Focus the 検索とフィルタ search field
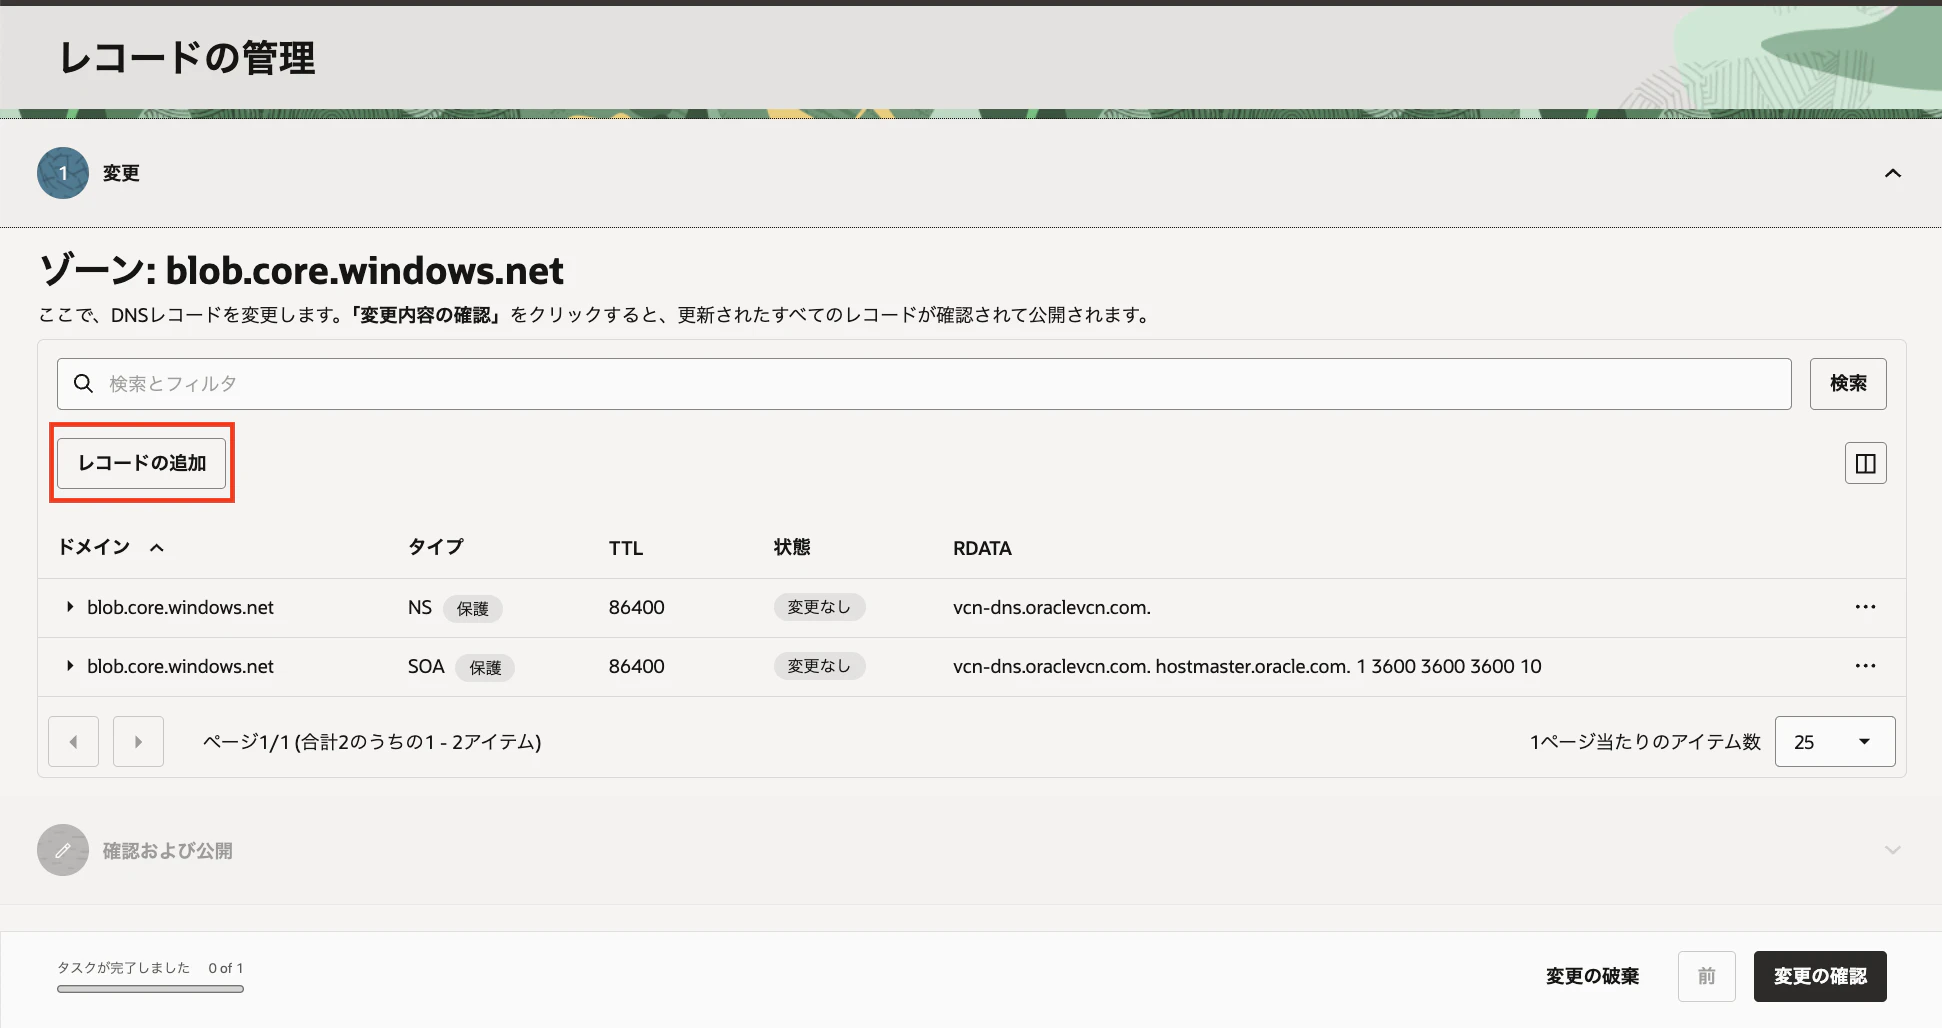The image size is (1942, 1028). (924, 384)
